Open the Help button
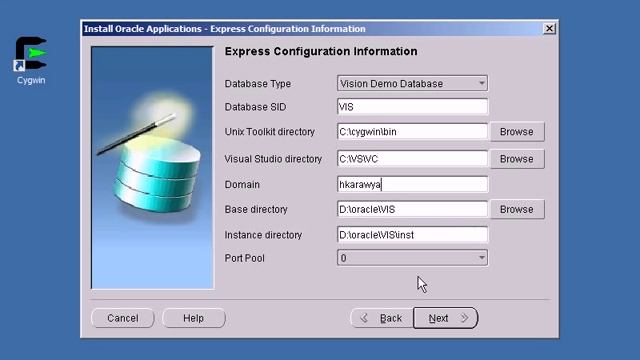Image resolution: width=640 pixels, height=360 pixels. click(193, 318)
